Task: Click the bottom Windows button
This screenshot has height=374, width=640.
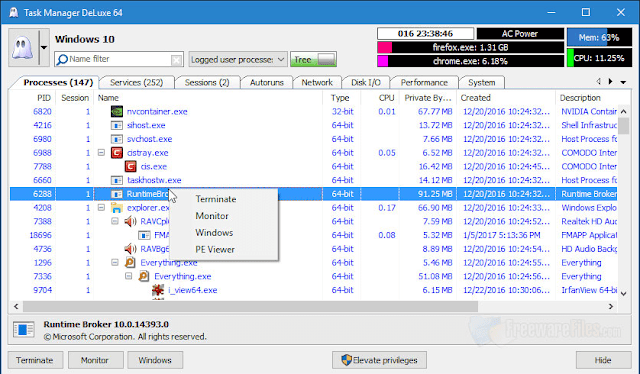Action: (x=155, y=360)
